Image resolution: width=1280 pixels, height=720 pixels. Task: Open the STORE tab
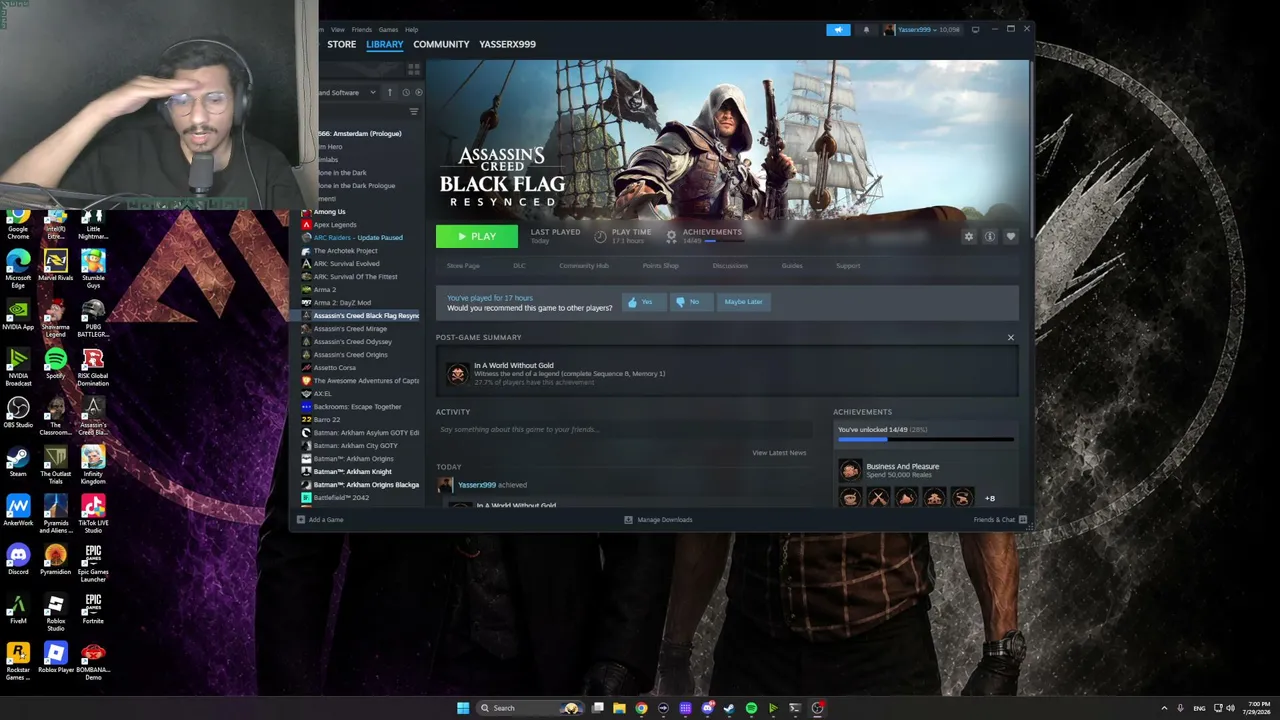[341, 44]
